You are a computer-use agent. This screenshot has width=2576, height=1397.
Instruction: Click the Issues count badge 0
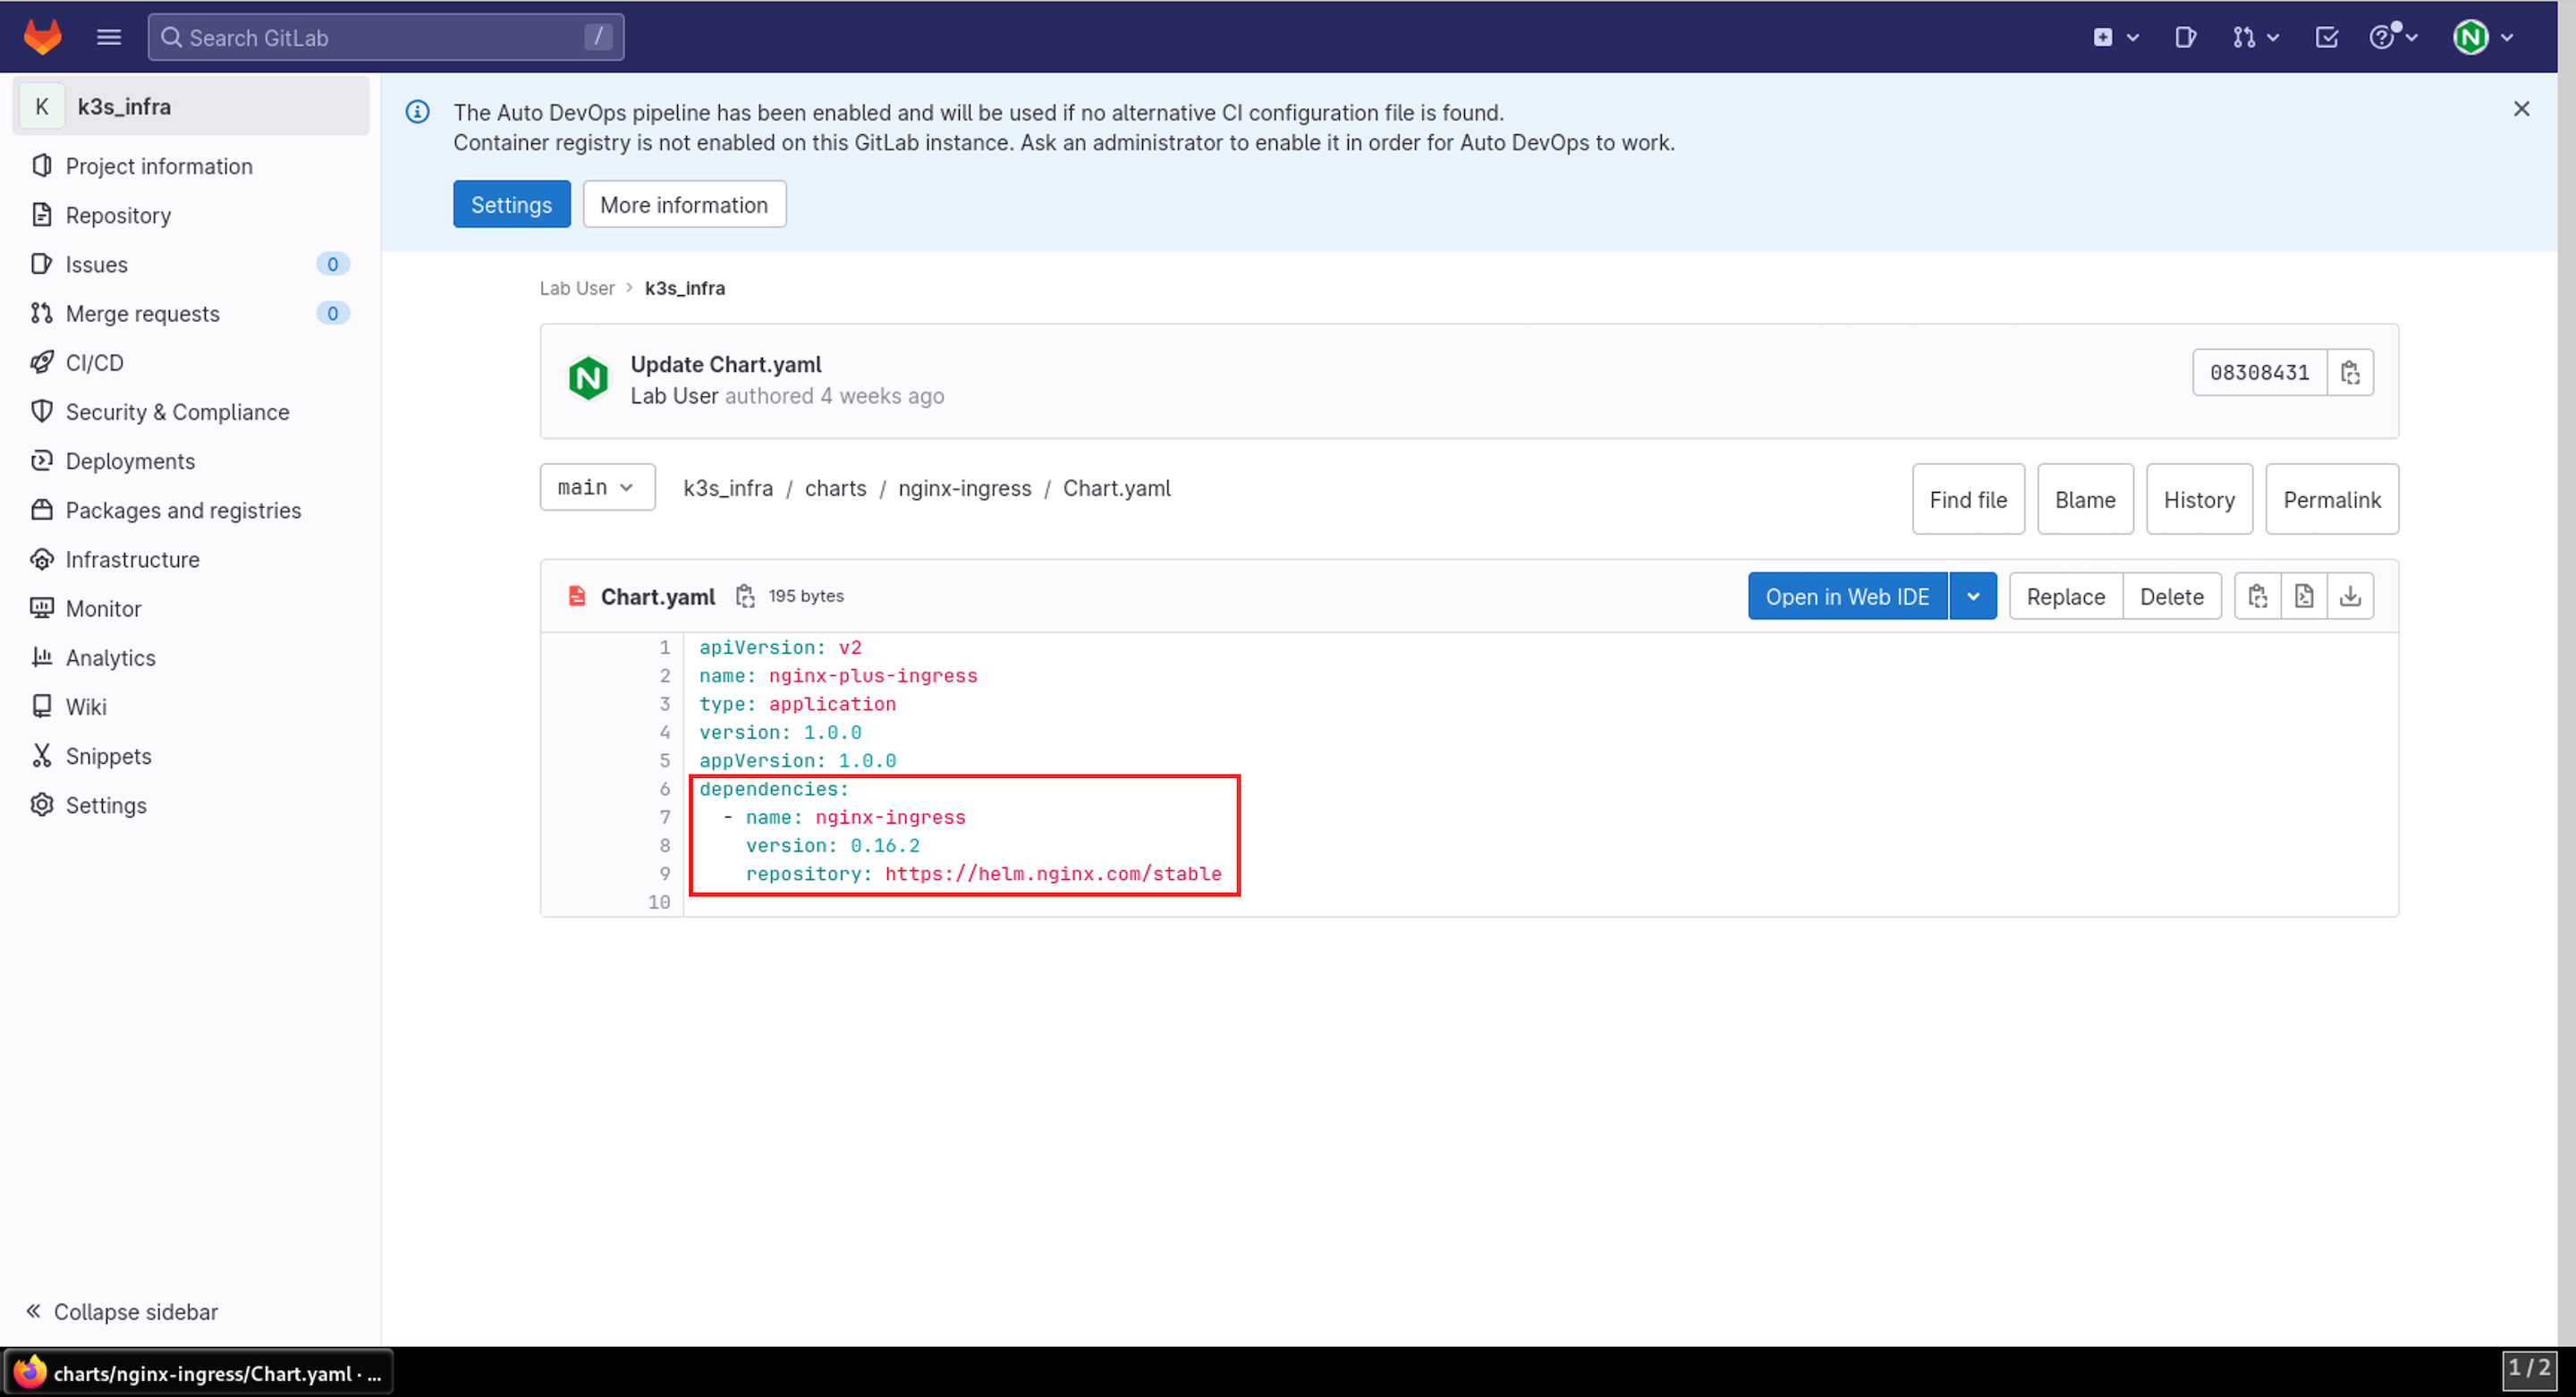coord(333,264)
